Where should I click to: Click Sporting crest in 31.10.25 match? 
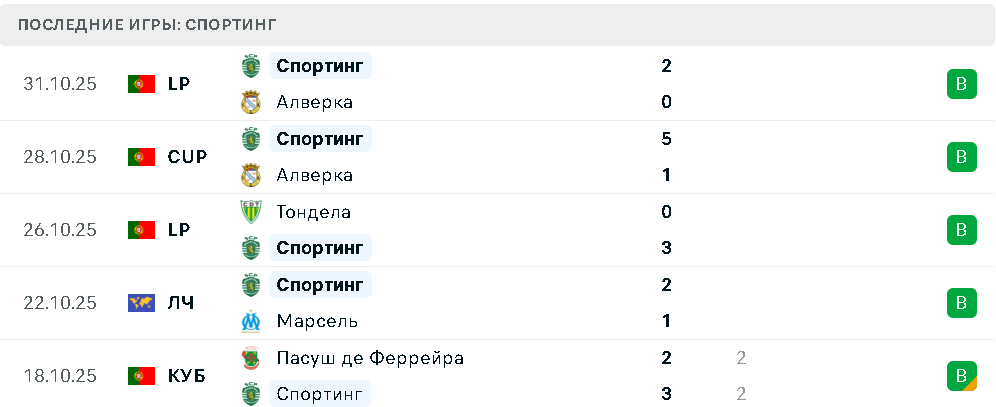pos(251,66)
